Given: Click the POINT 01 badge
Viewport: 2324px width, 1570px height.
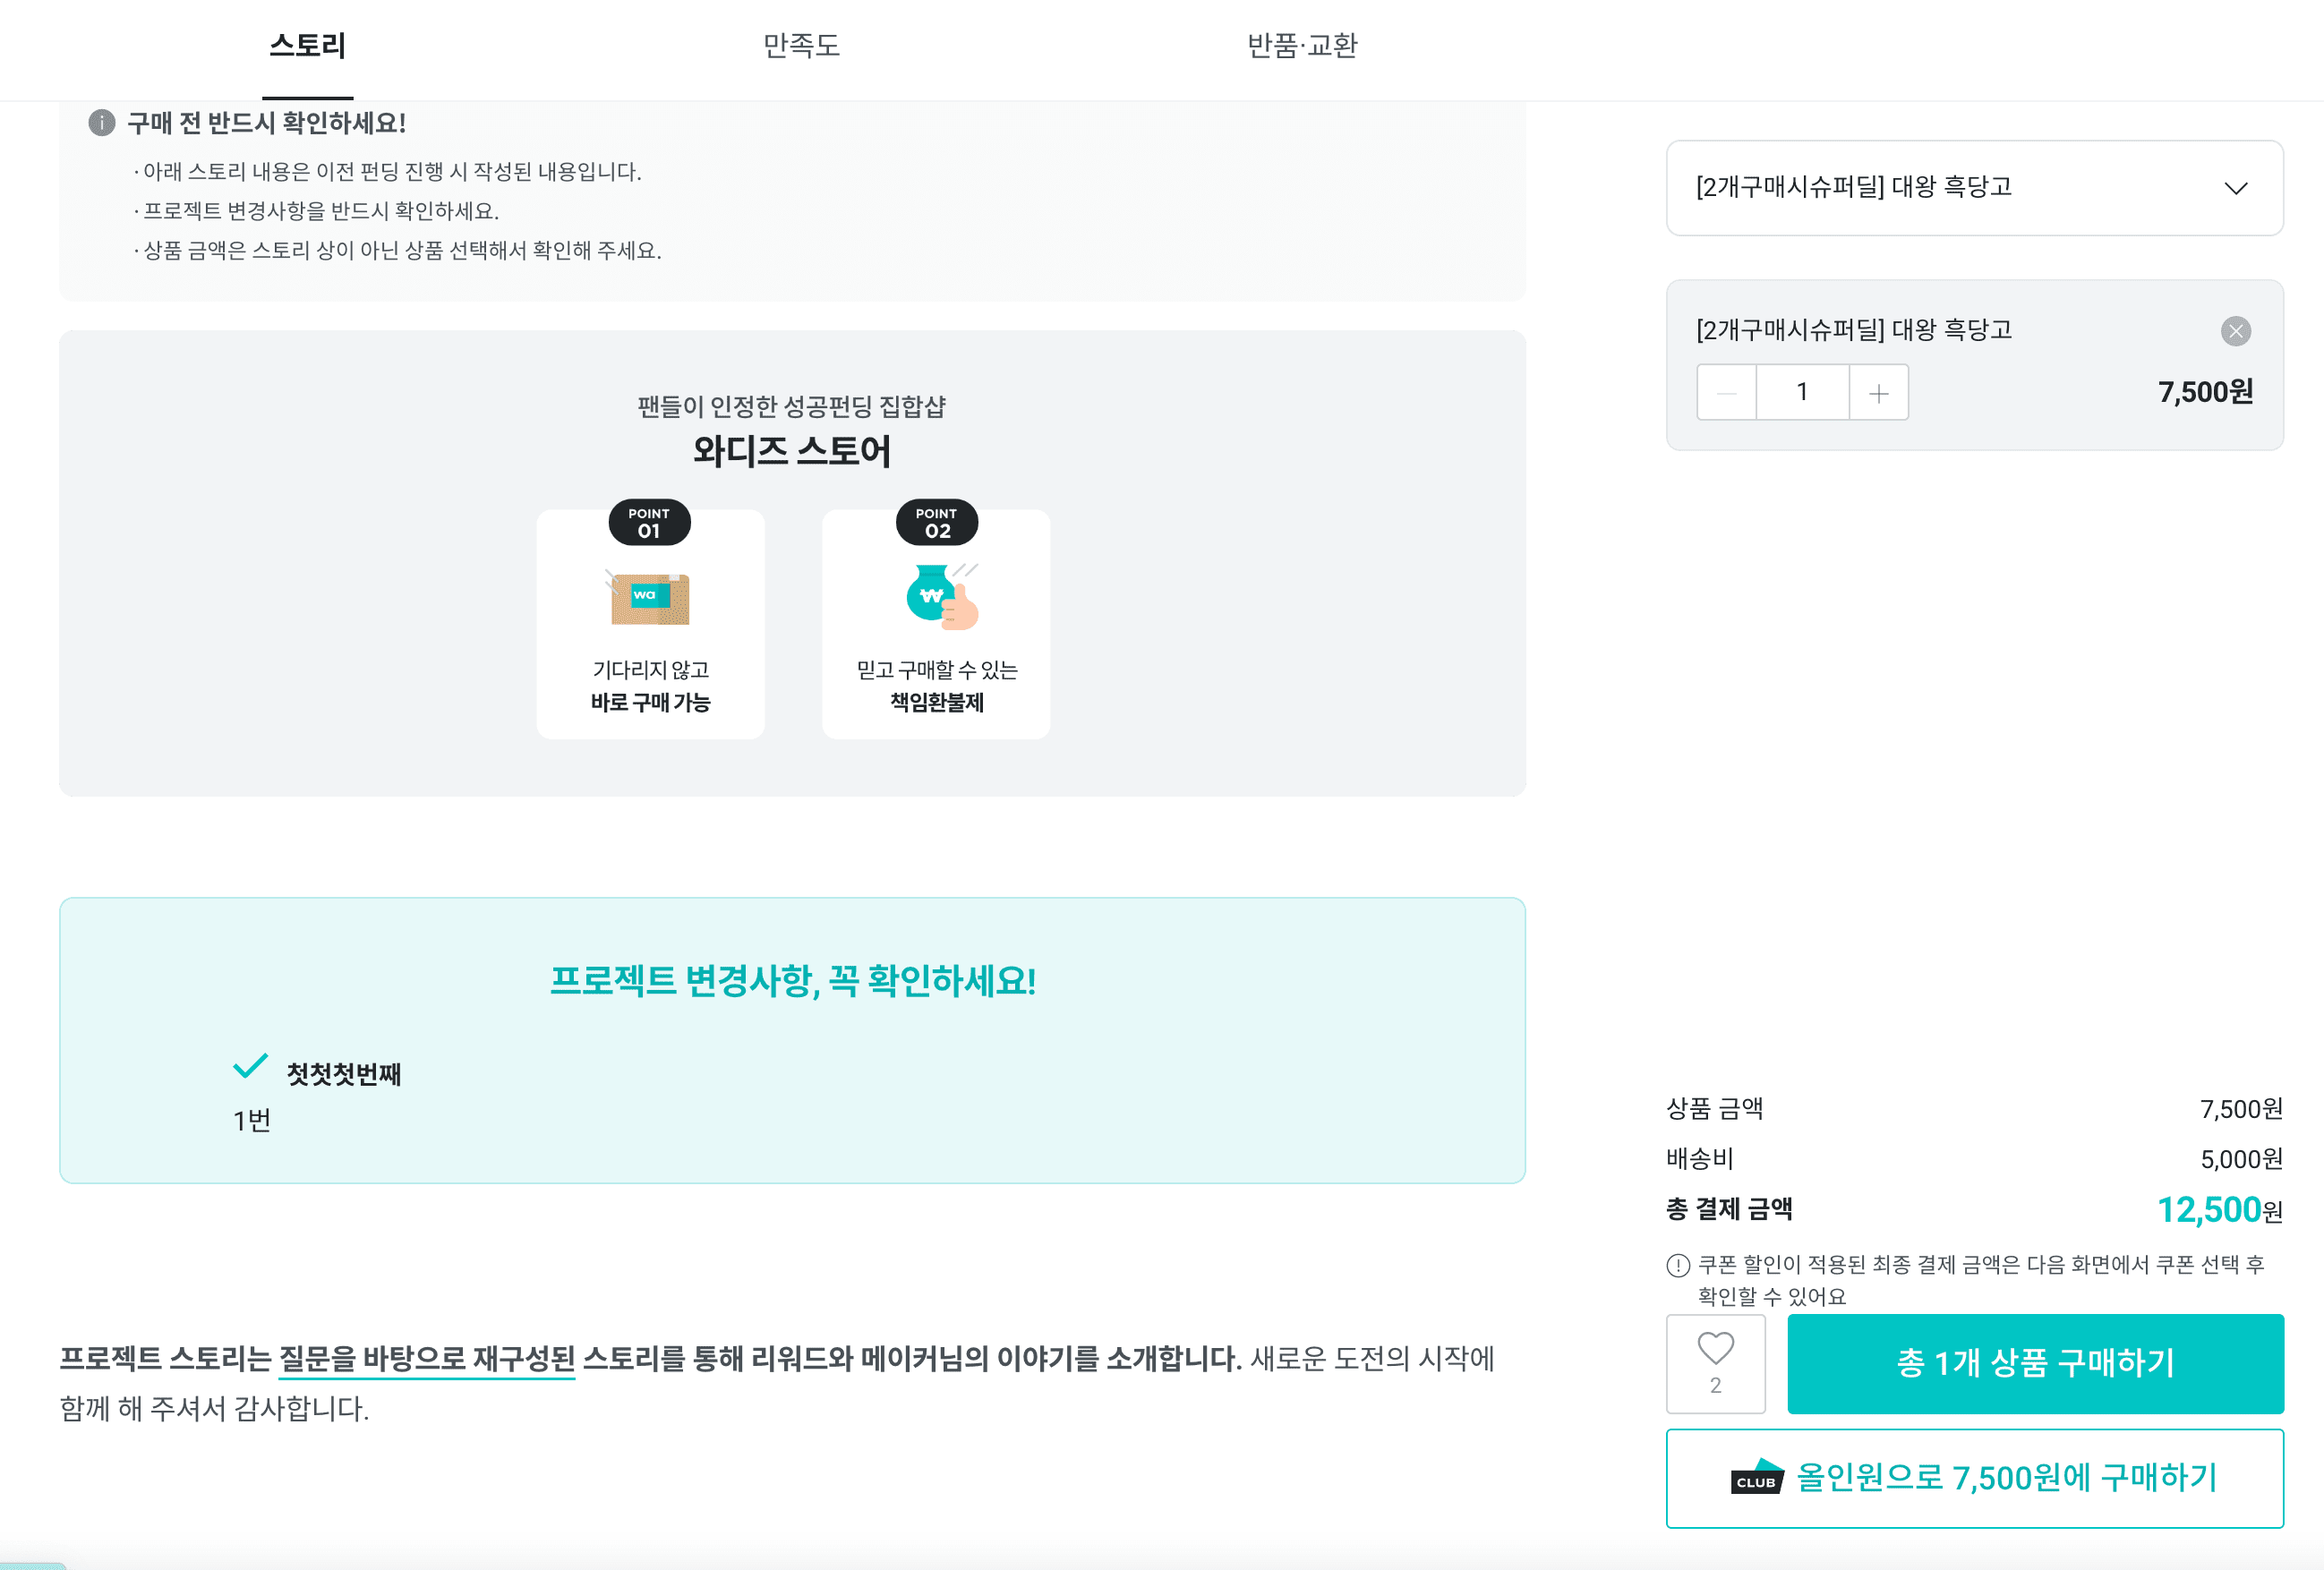Looking at the screenshot, I should (x=649, y=522).
